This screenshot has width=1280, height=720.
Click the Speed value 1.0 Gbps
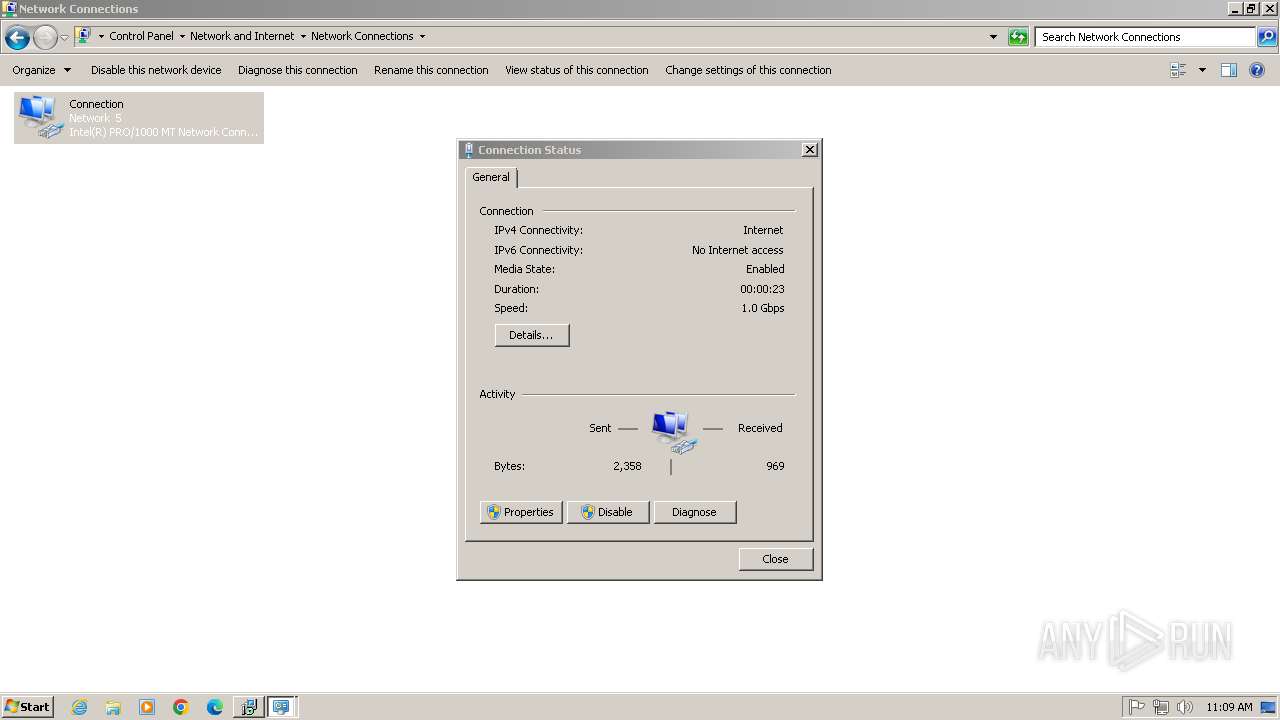(x=763, y=308)
